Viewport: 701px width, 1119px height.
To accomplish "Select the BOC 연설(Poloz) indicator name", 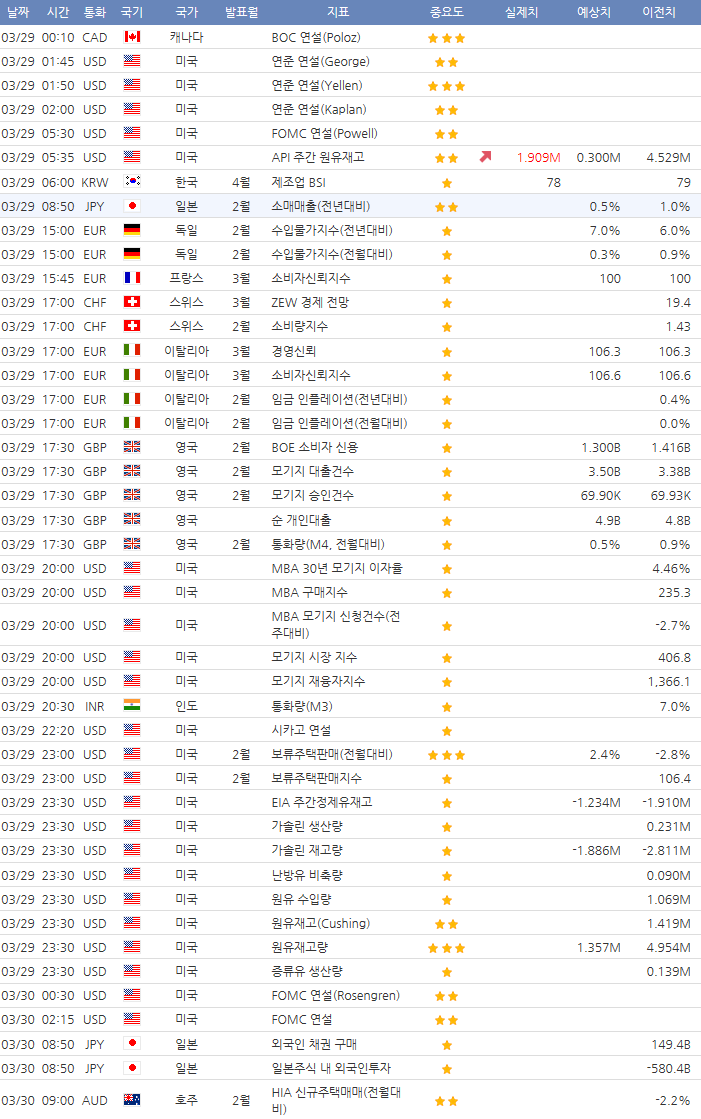I will click(316, 37).
